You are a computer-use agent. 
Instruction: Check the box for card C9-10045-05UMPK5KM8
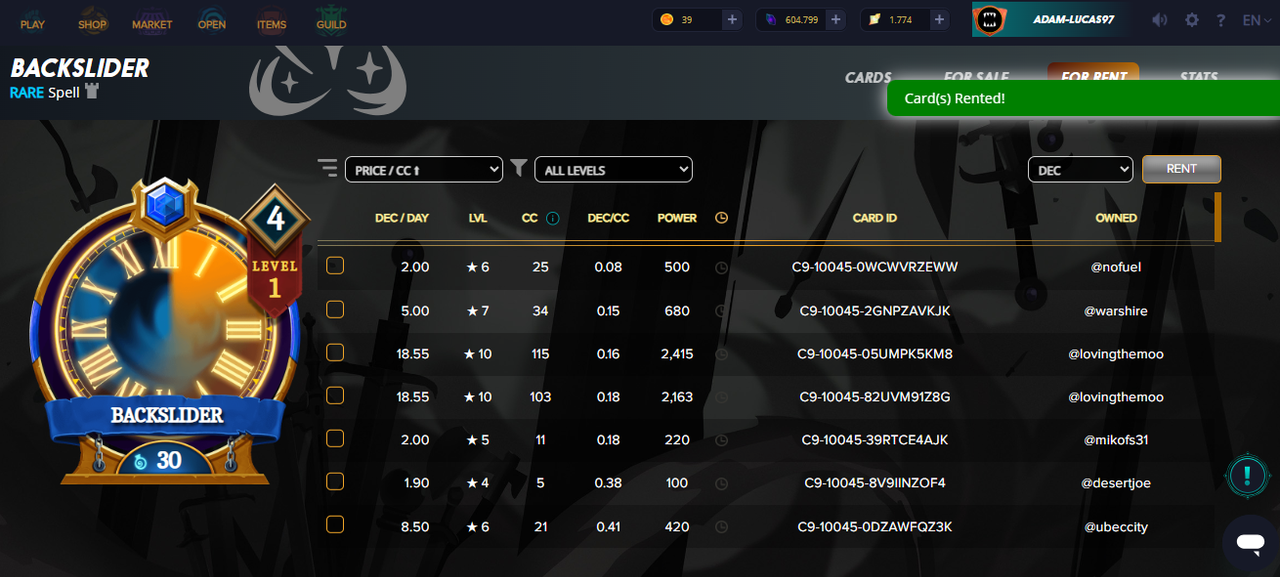point(335,353)
